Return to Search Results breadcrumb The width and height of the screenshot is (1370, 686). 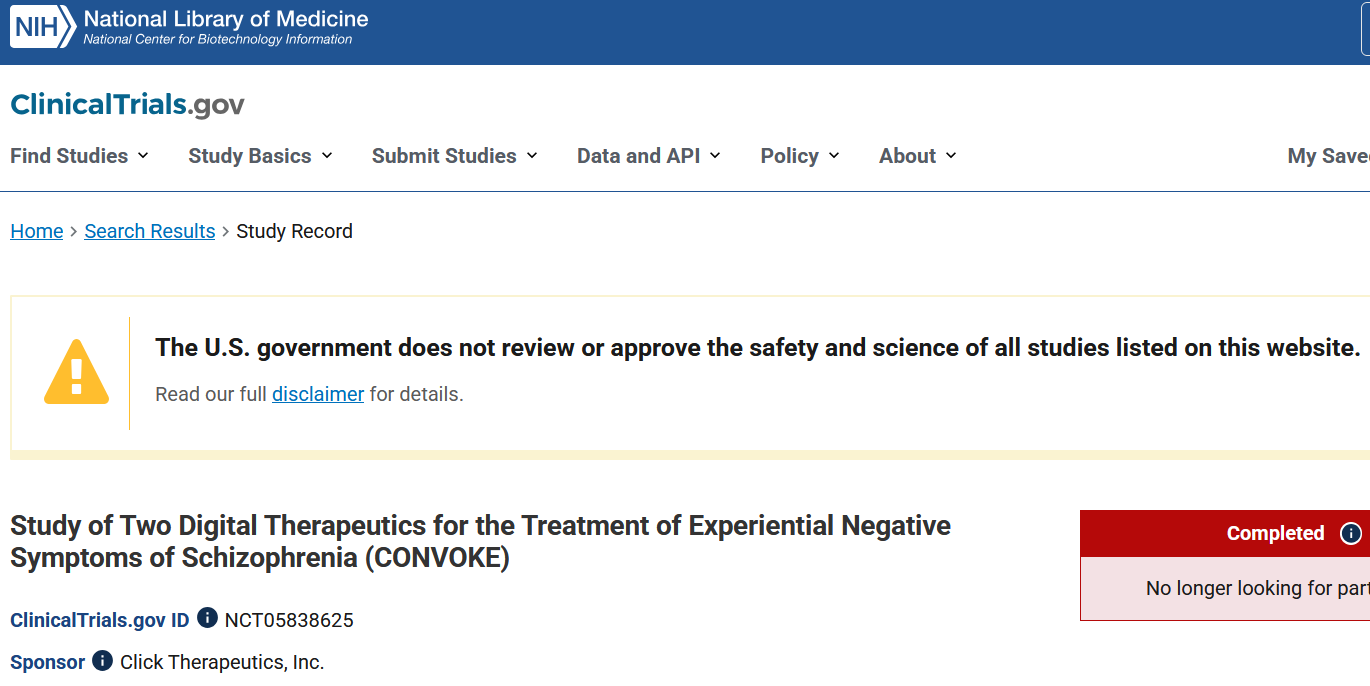click(150, 231)
